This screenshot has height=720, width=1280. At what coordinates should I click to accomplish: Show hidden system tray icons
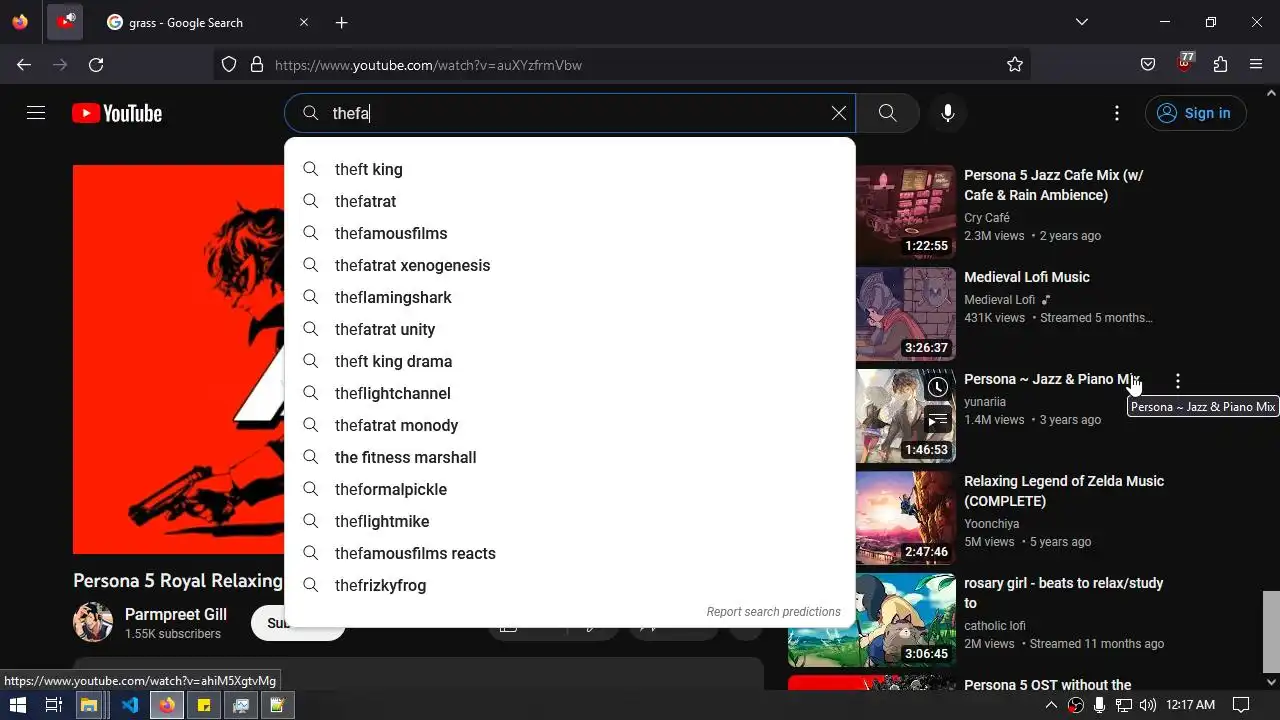(x=1051, y=705)
